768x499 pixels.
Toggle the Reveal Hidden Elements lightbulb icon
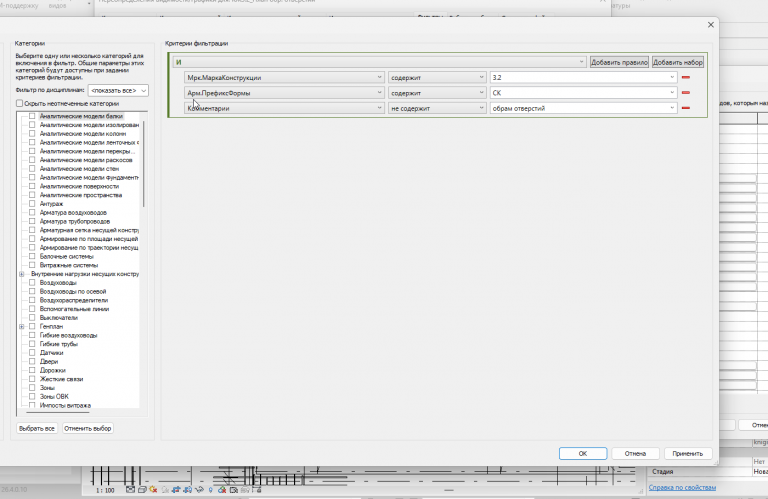(211, 490)
